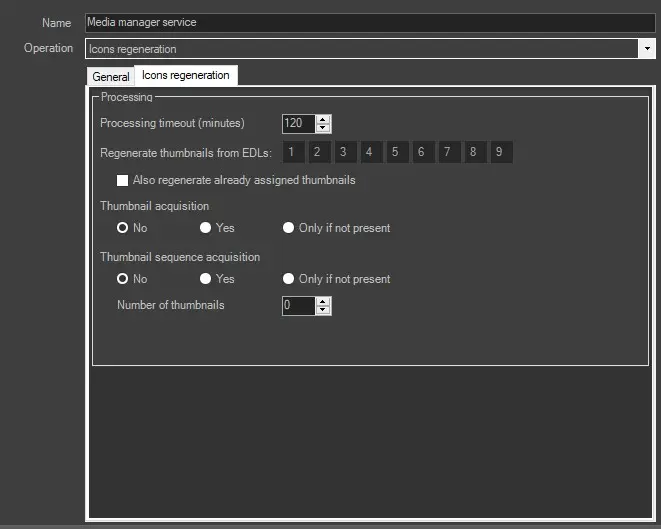Select Yes for Thumbnail sequence acquisition
Image resolution: width=661 pixels, height=529 pixels.
(x=206, y=279)
